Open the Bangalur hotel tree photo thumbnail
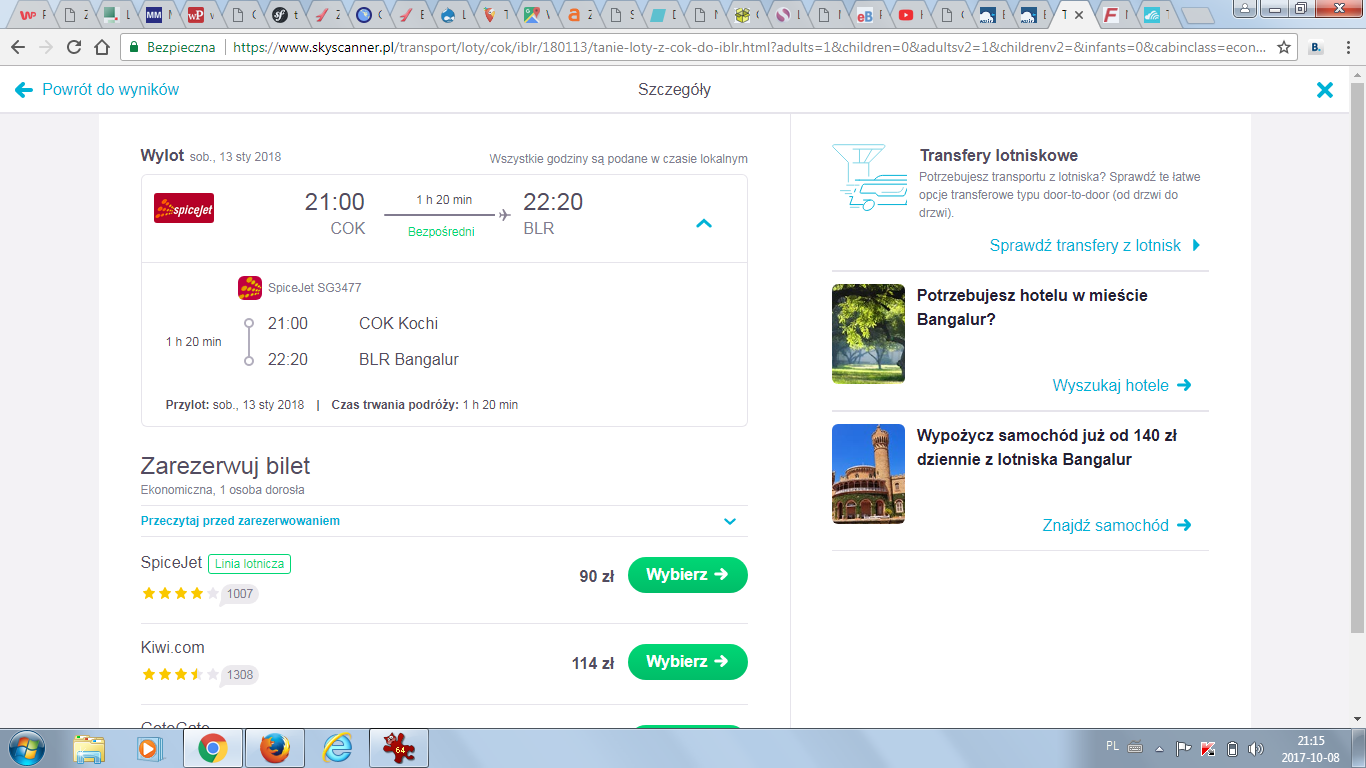Viewport: 1366px width, 768px height. point(868,334)
